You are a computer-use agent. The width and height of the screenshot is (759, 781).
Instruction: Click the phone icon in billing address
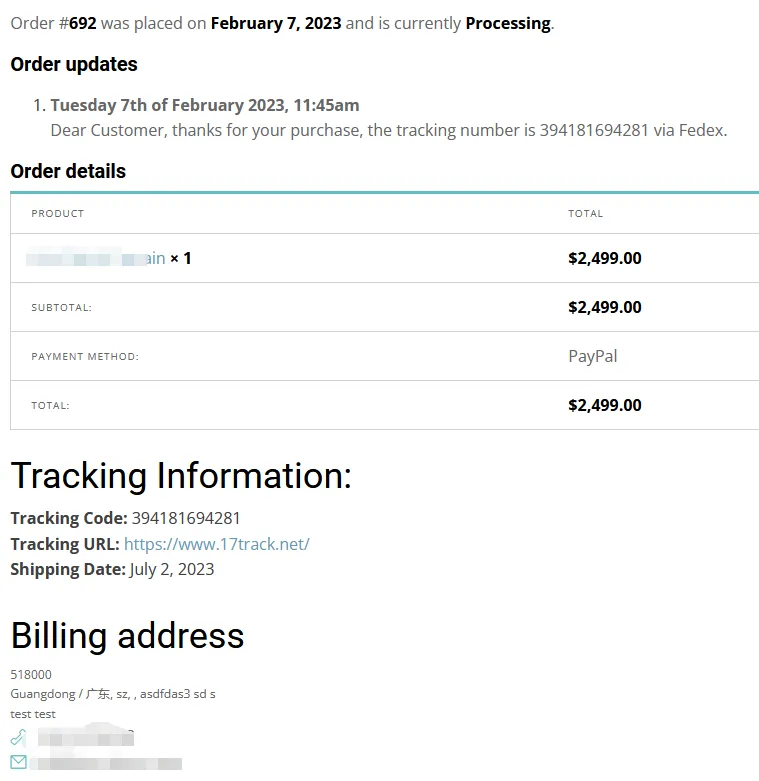(x=18, y=738)
